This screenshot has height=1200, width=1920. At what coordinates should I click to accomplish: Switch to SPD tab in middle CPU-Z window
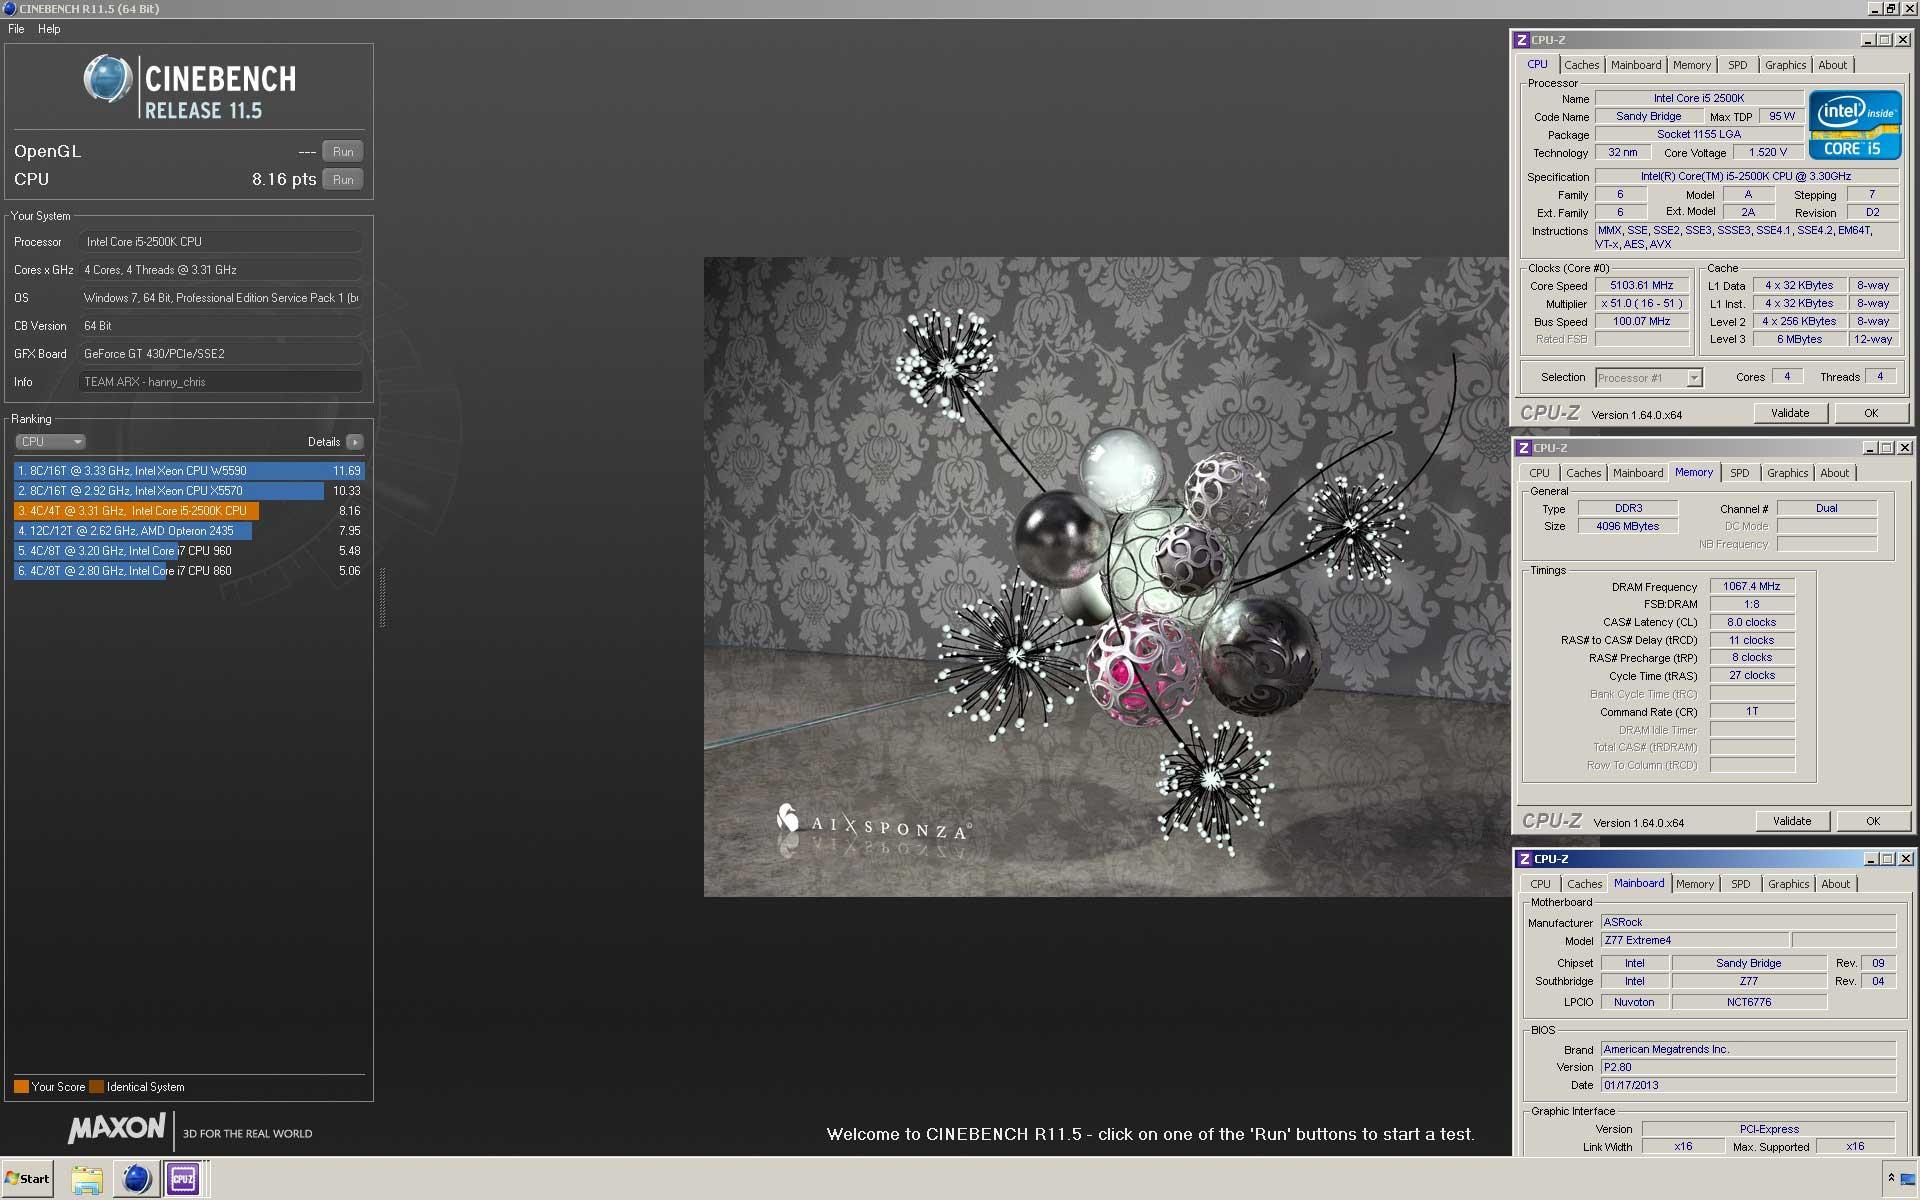[x=1740, y=473]
